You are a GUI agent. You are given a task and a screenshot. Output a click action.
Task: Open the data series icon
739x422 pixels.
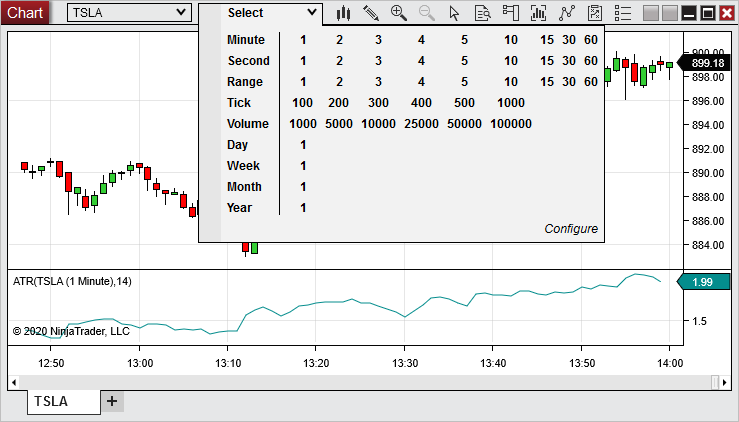click(x=538, y=13)
